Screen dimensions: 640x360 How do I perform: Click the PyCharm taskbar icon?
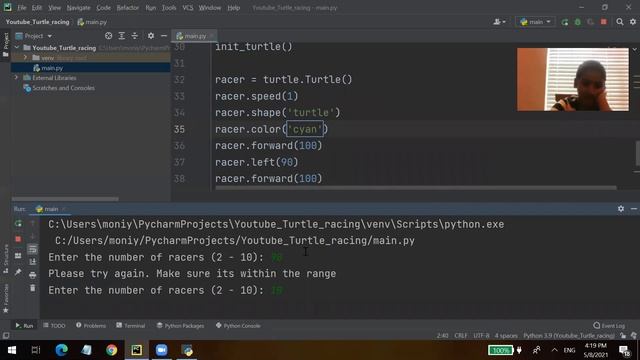click(137, 350)
